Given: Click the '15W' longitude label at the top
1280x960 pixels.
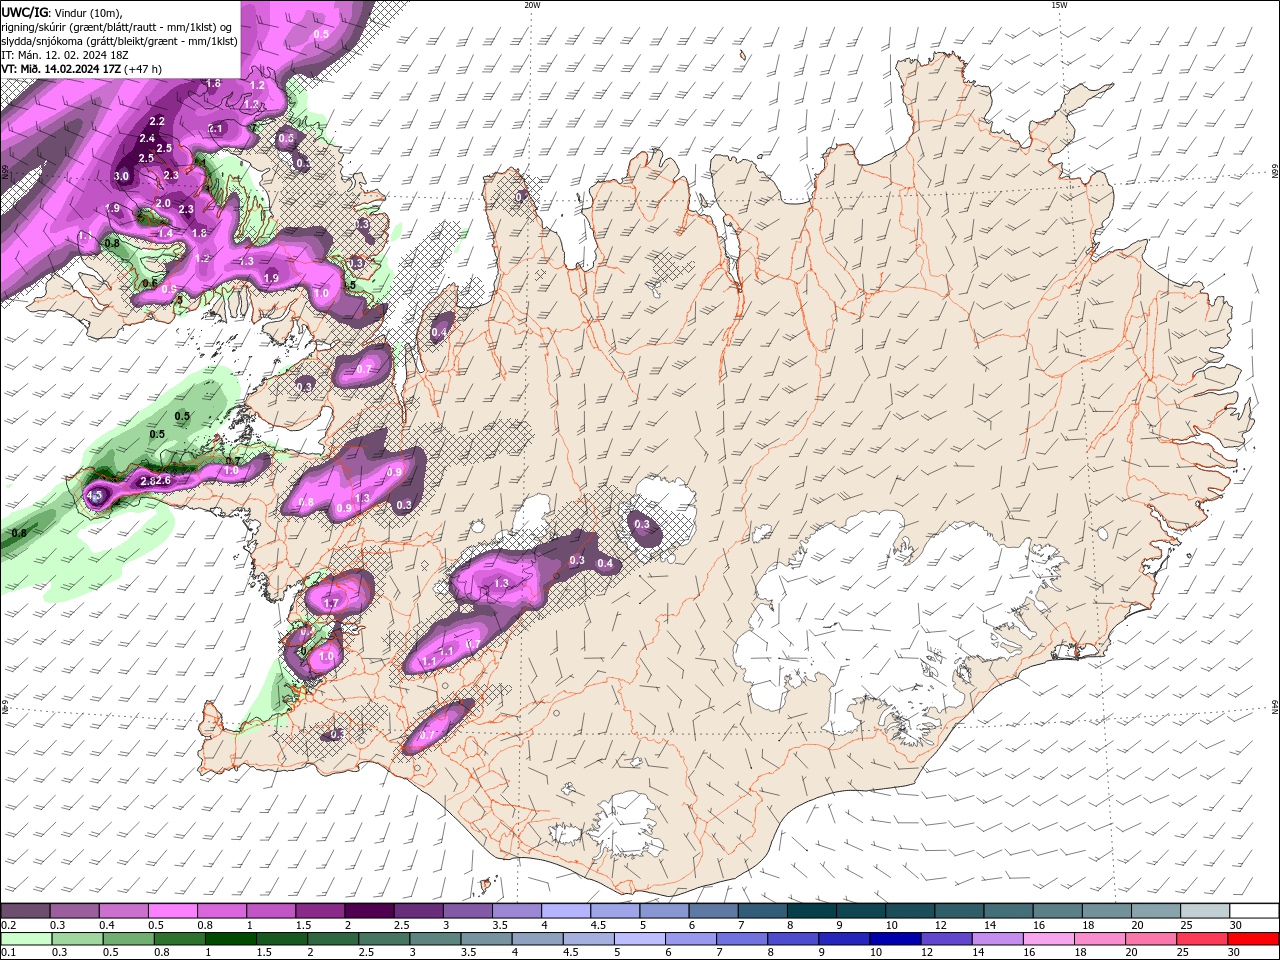Looking at the screenshot, I should [1059, 5].
